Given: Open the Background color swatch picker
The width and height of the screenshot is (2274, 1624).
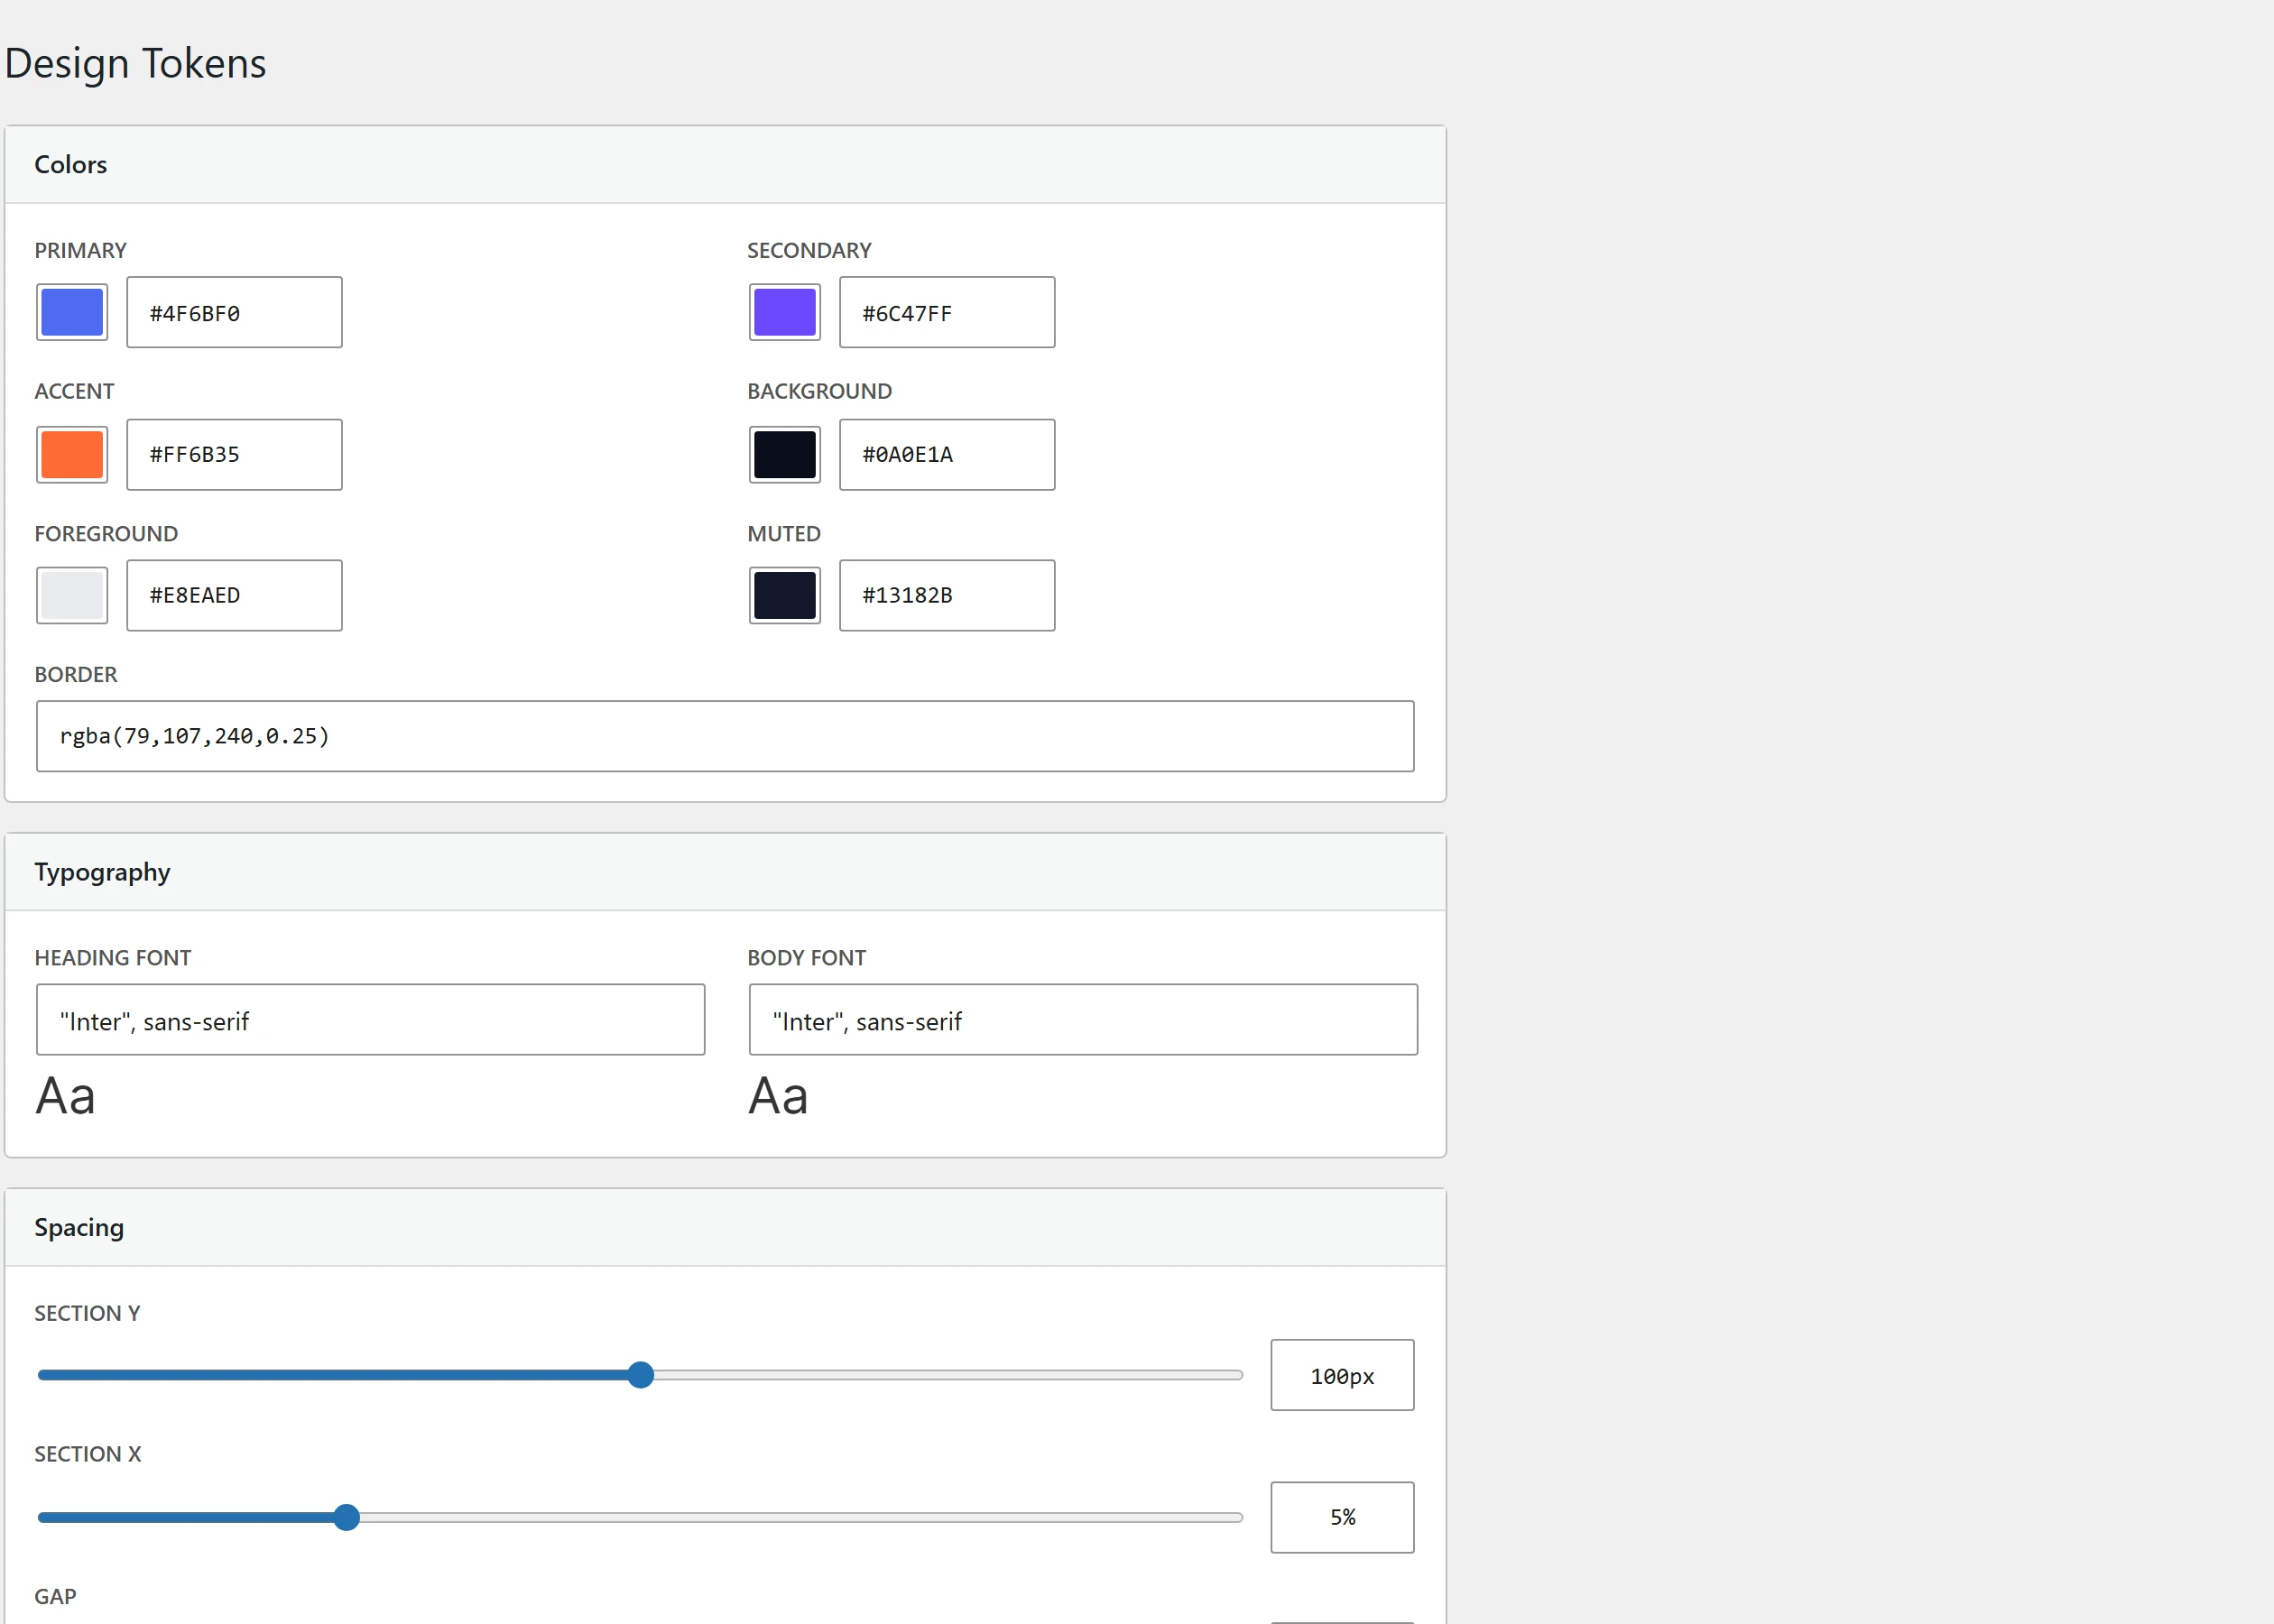Looking at the screenshot, I should pyautogui.click(x=785, y=454).
